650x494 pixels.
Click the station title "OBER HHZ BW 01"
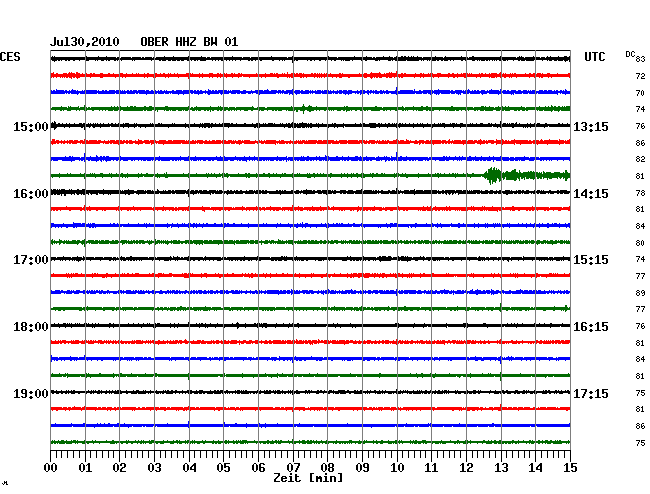pos(189,42)
